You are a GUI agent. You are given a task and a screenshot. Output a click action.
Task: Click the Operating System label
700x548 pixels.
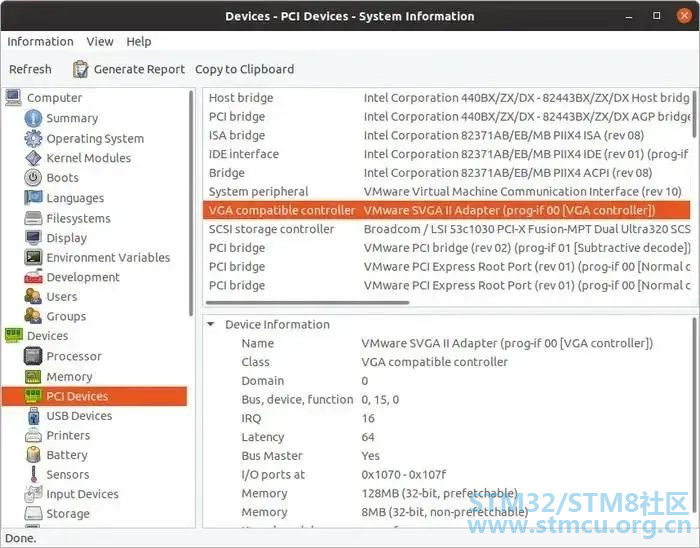click(95, 139)
